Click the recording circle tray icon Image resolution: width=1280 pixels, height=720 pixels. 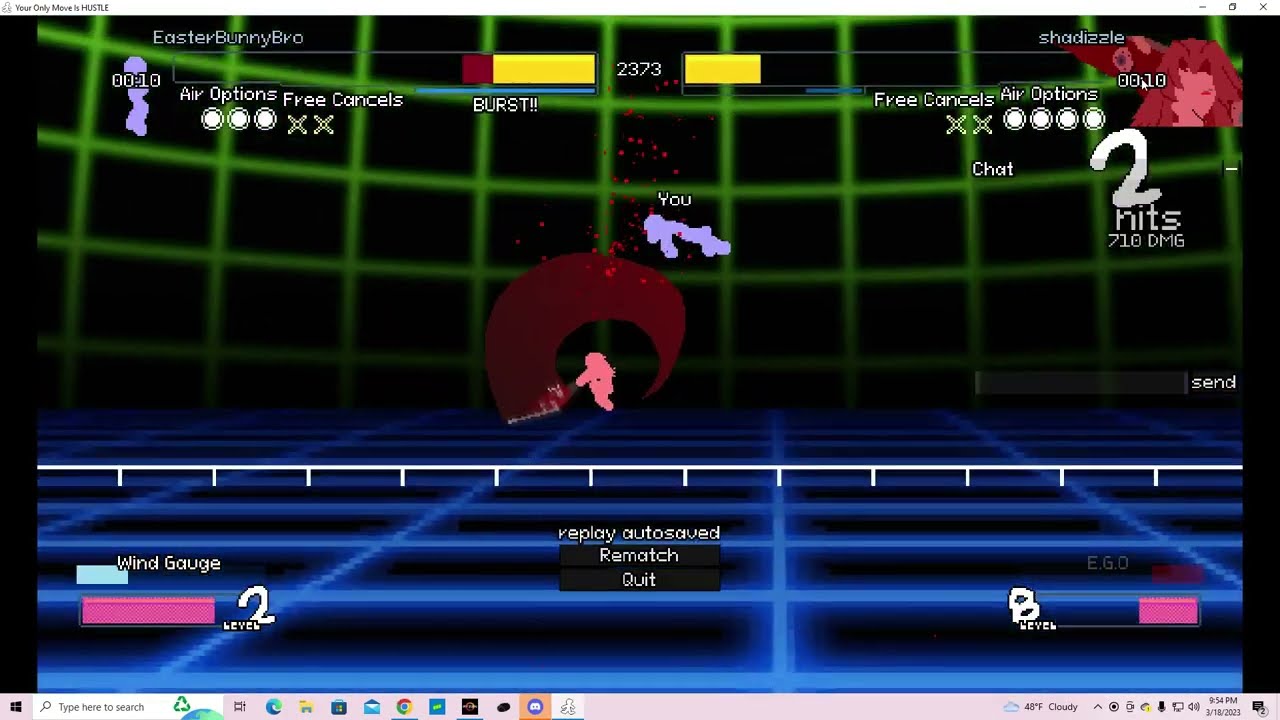click(1114, 707)
